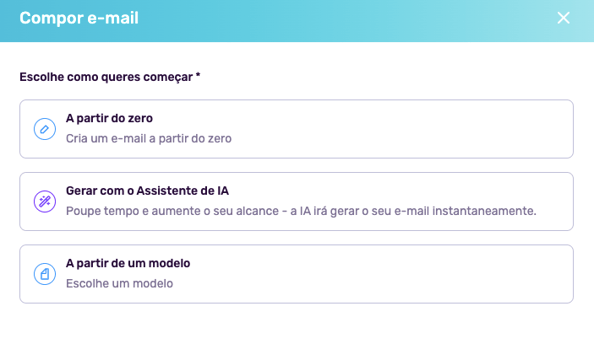Click the 'Escolhe um modelo' subtitle
The width and height of the screenshot is (594, 360).
click(119, 283)
